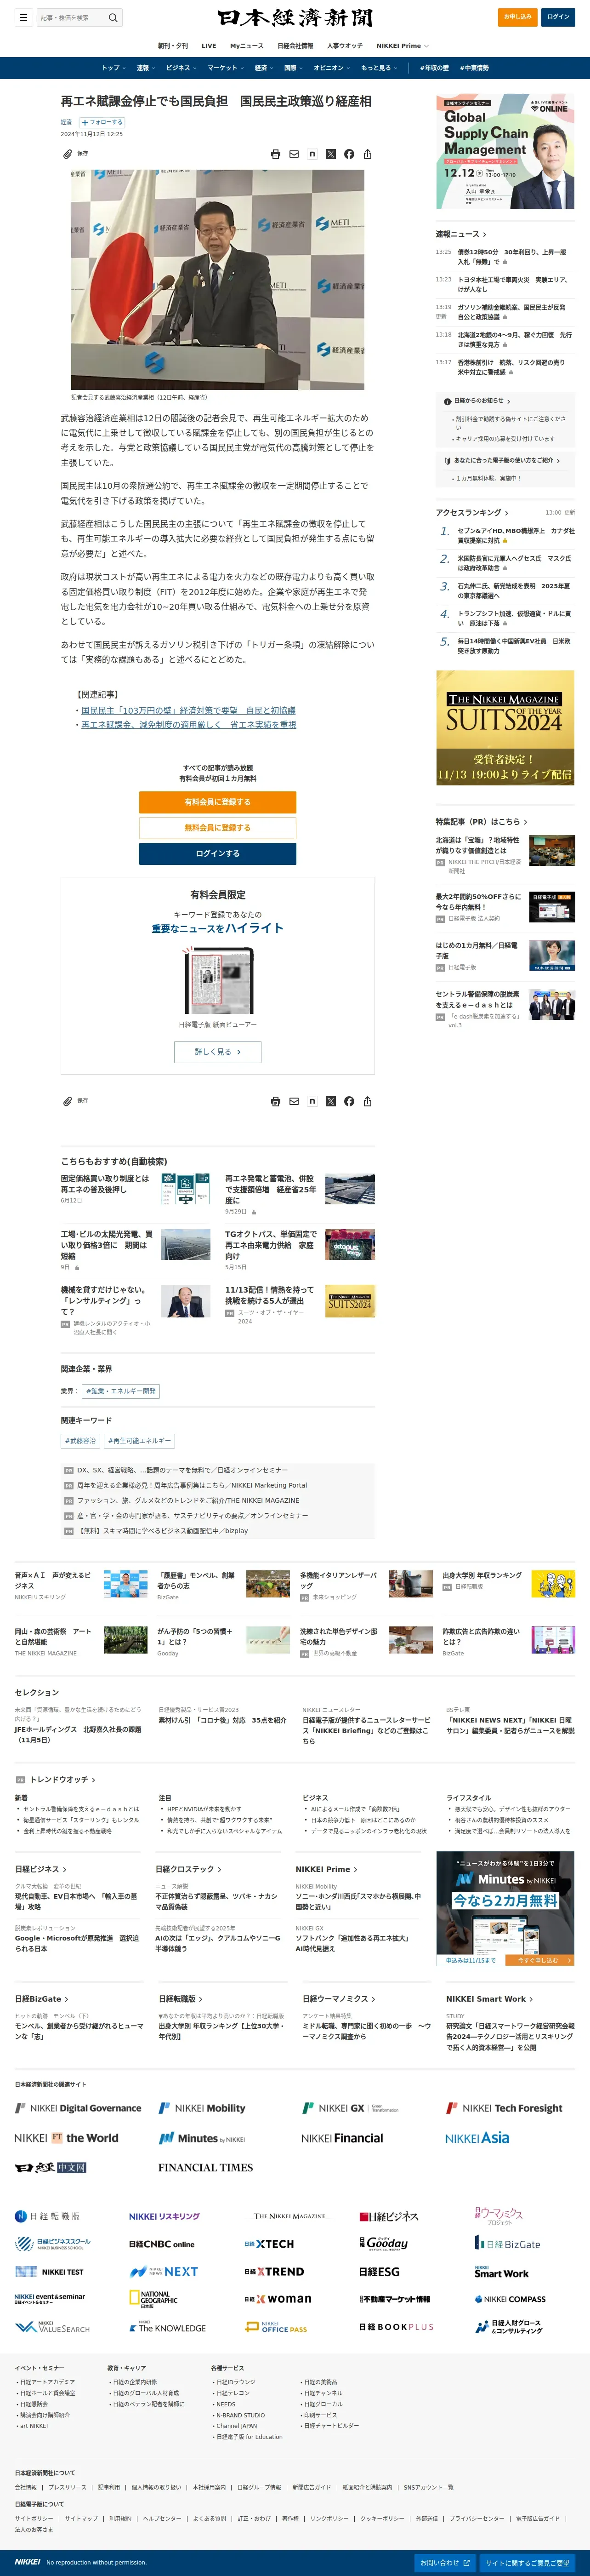Open the 朝刊・夕刊 menu item
This screenshot has width=590, height=2576.
coord(172,46)
